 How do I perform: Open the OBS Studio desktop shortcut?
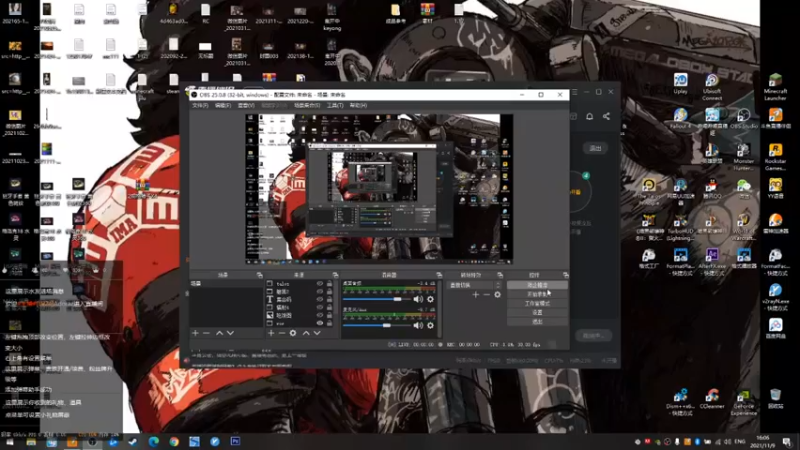743,119
